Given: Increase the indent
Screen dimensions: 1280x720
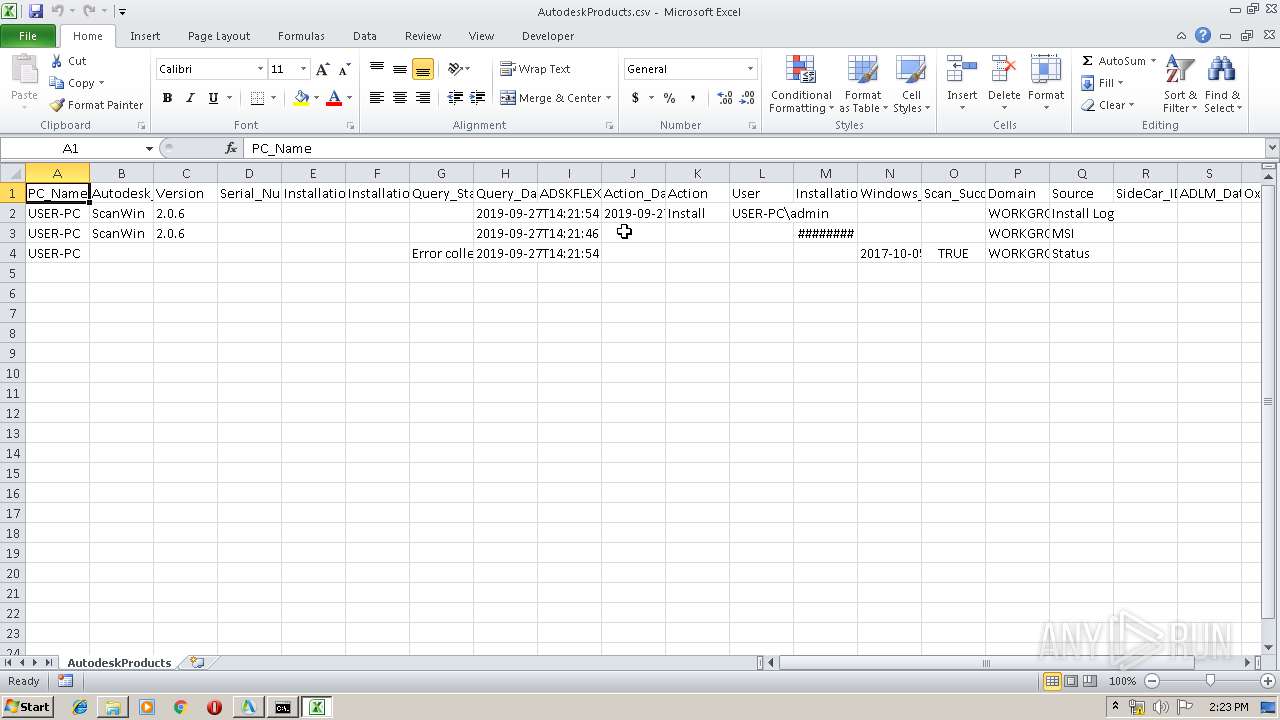Looking at the screenshot, I should [x=478, y=98].
